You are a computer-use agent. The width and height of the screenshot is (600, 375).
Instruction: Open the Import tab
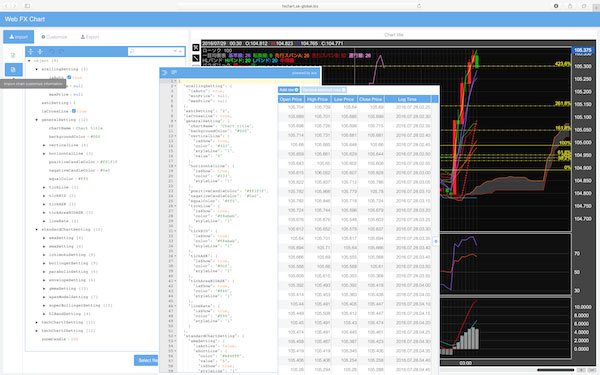18,37
